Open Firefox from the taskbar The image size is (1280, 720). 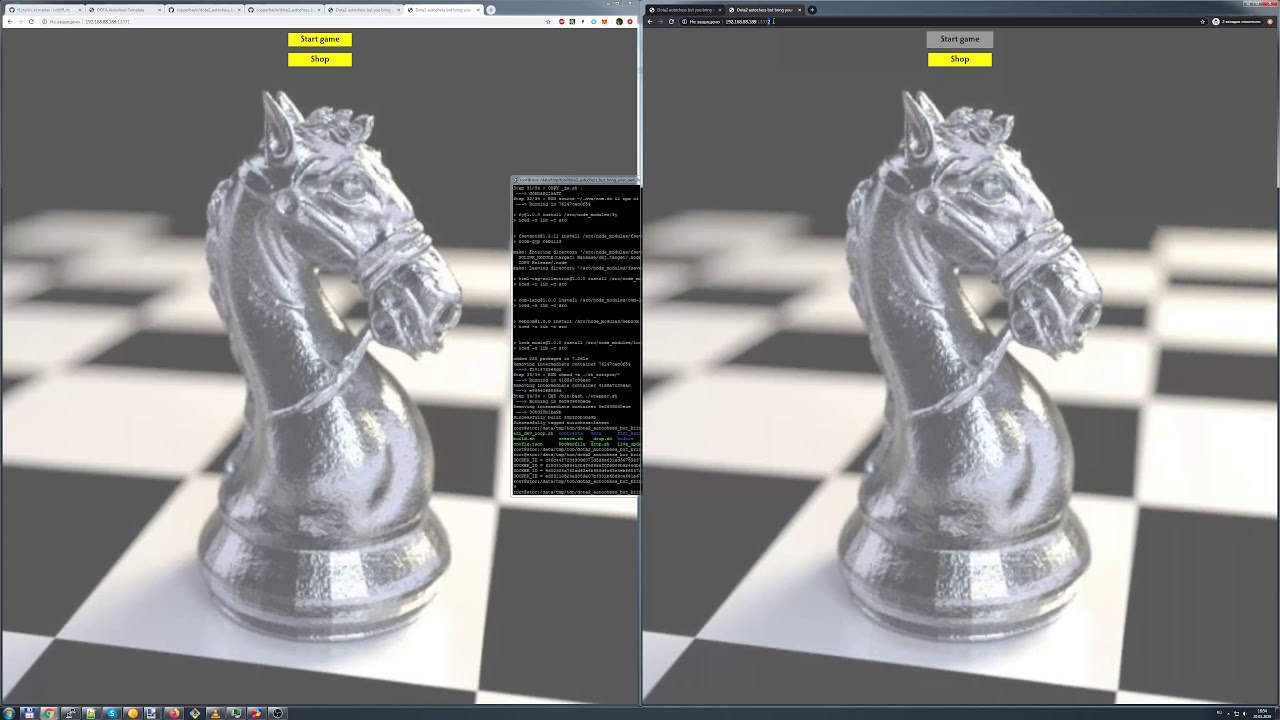pos(174,713)
